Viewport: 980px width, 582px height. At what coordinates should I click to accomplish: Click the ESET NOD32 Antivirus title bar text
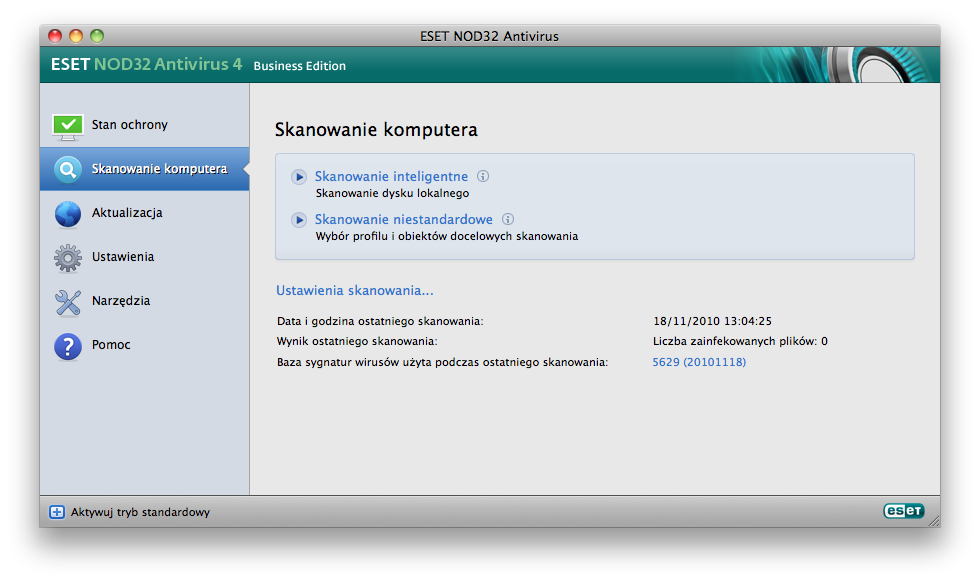pos(489,36)
